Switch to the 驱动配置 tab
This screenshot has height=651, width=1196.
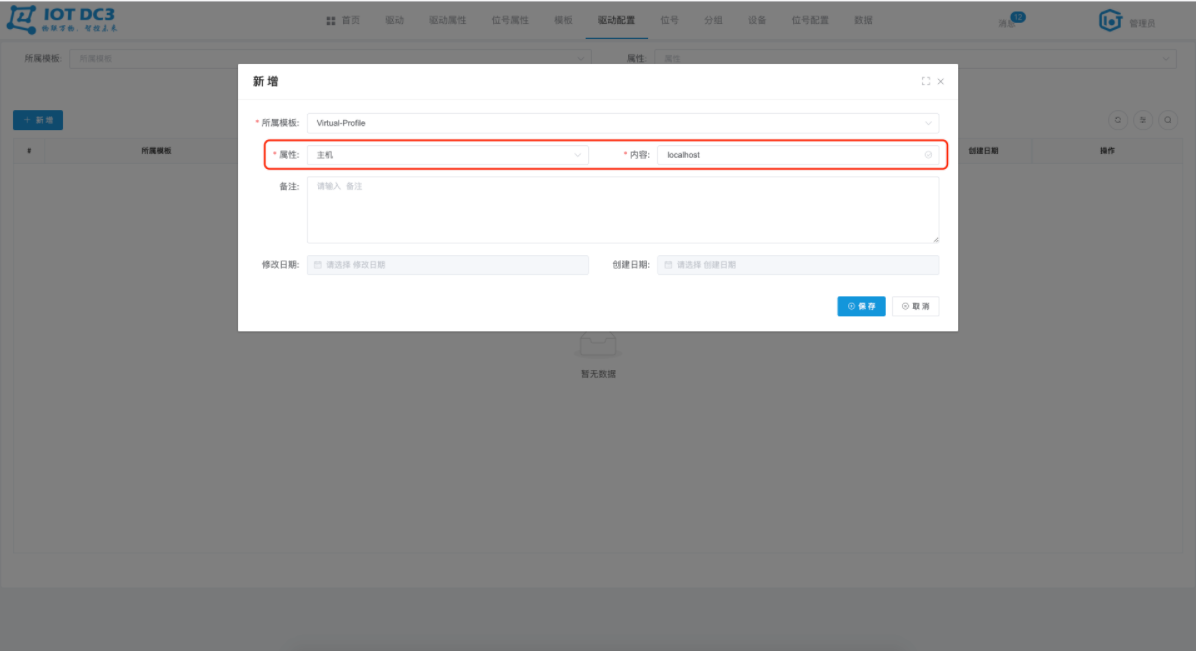click(x=616, y=21)
